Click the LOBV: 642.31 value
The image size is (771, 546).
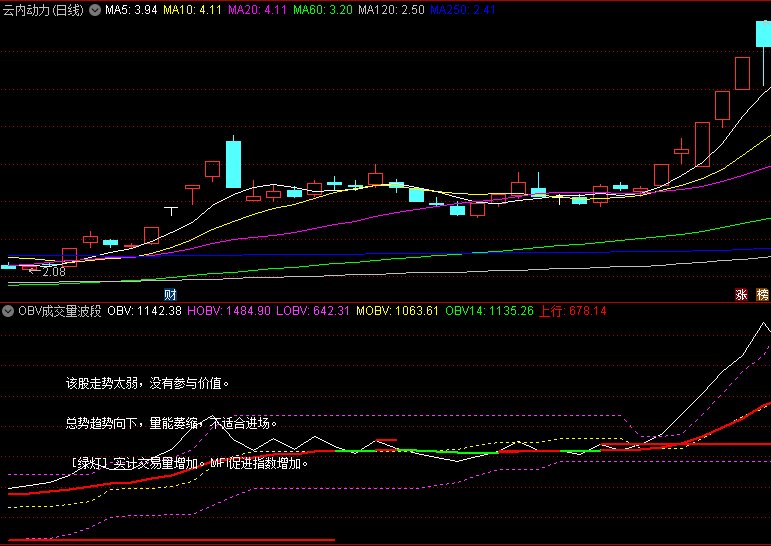click(313, 311)
